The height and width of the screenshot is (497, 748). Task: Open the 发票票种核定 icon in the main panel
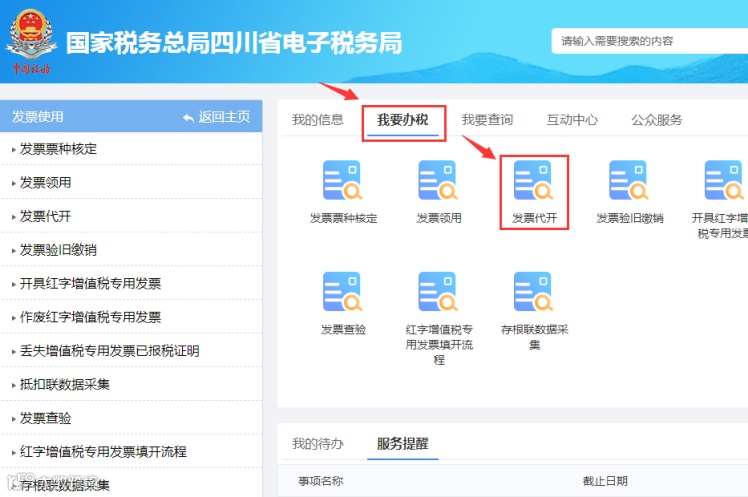click(343, 180)
